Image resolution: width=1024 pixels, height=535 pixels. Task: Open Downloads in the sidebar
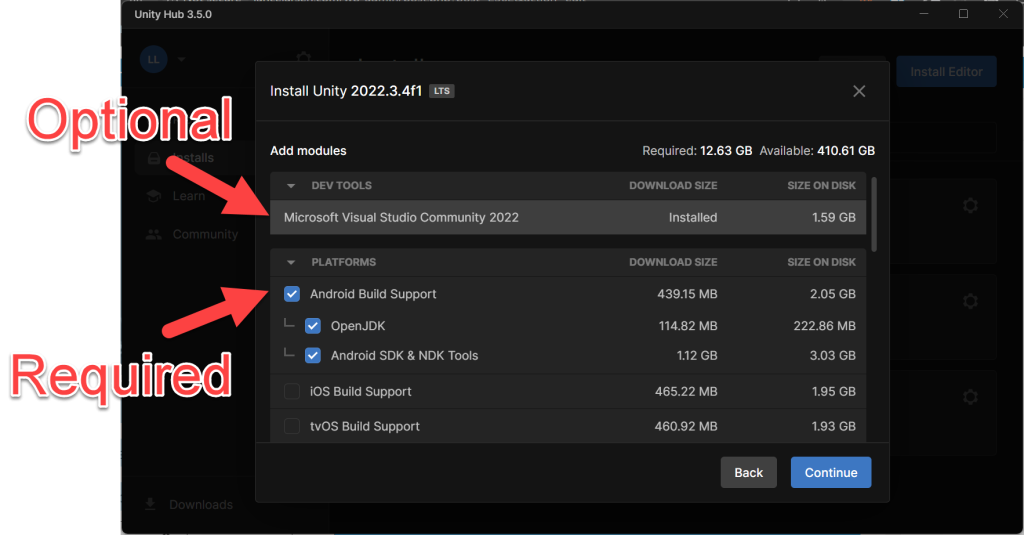coord(200,504)
